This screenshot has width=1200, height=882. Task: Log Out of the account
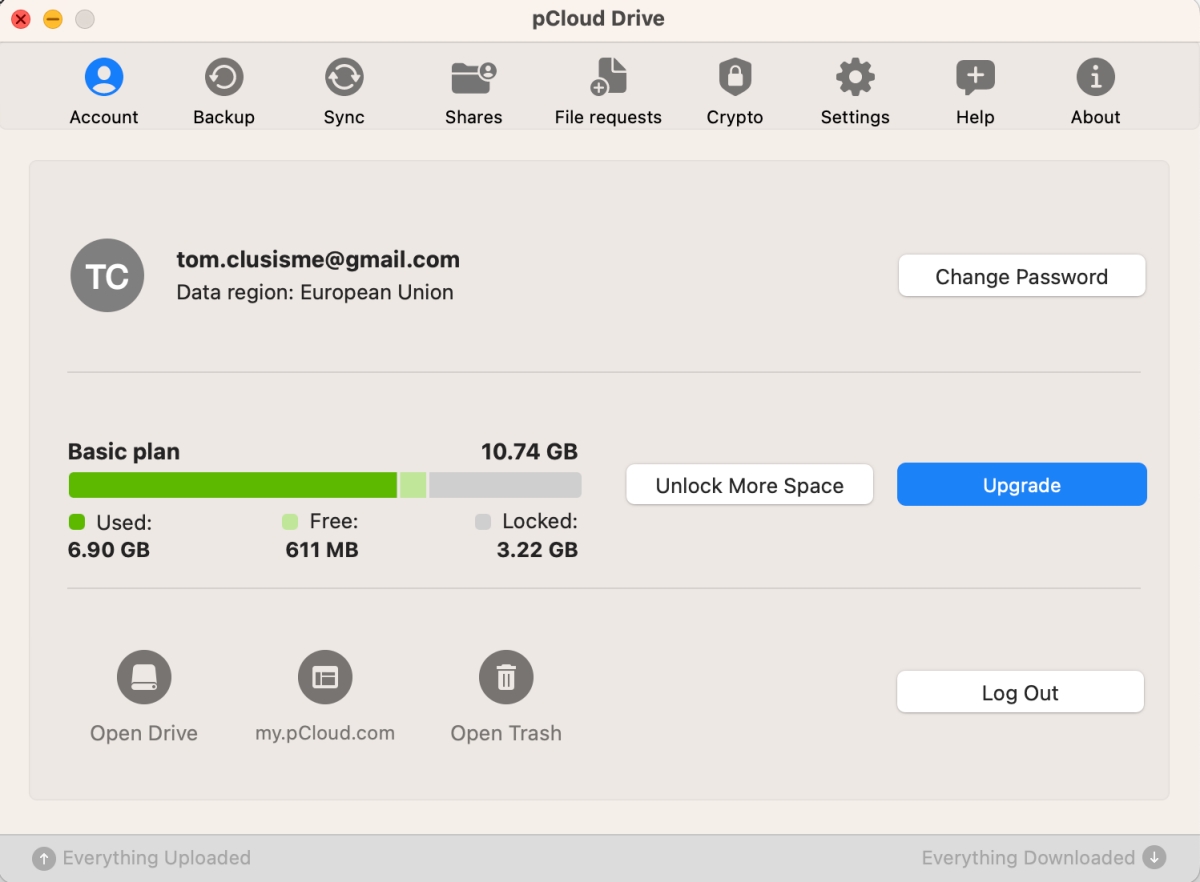tap(1020, 693)
